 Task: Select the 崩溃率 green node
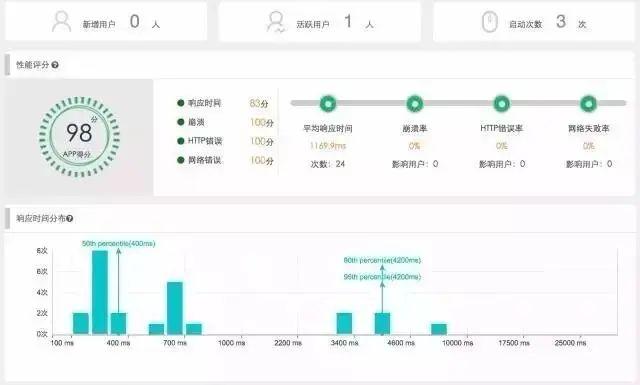tap(415, 104)
